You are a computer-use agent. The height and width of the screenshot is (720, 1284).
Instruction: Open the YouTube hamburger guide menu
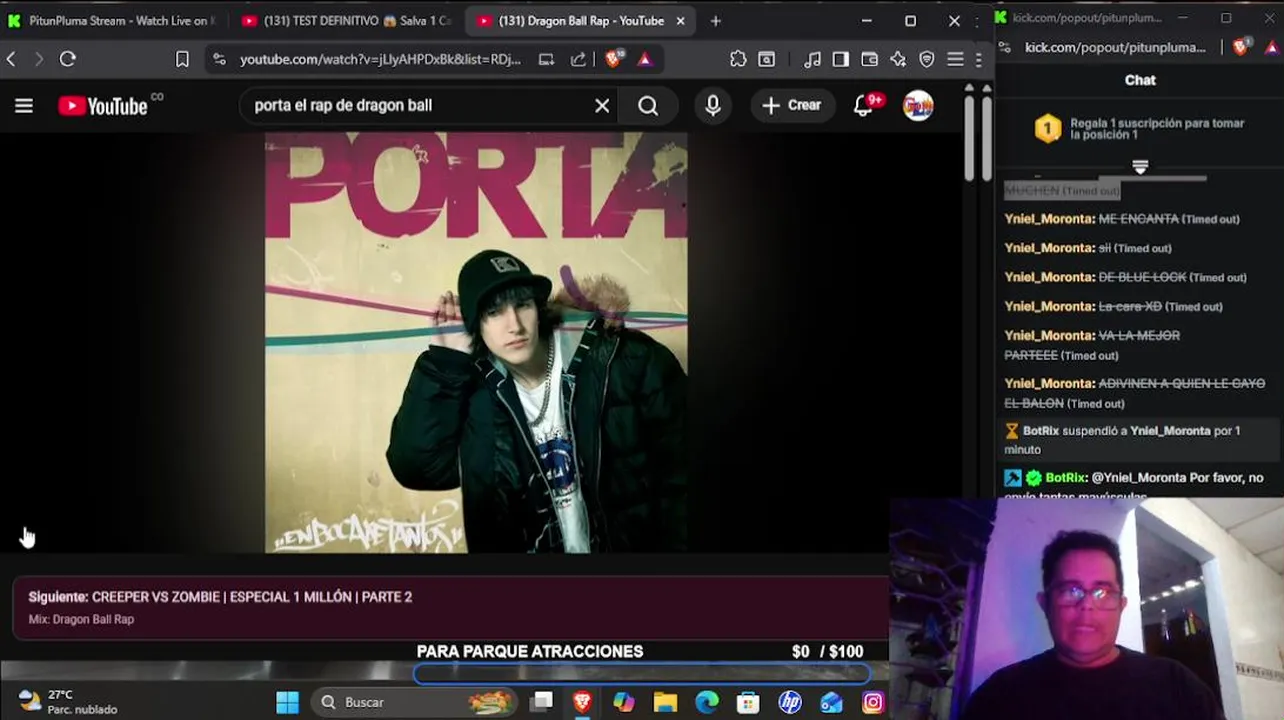(24, 105)
